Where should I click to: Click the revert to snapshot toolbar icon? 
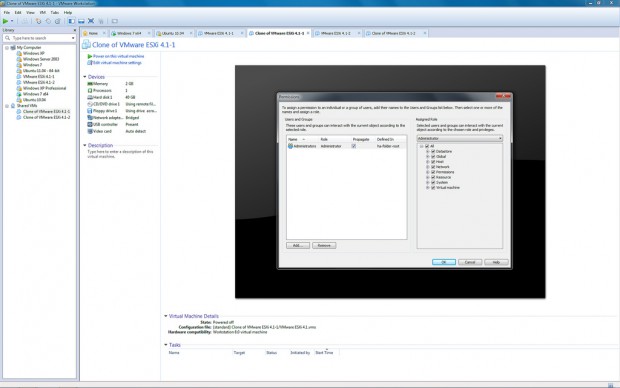click(48, 21)
